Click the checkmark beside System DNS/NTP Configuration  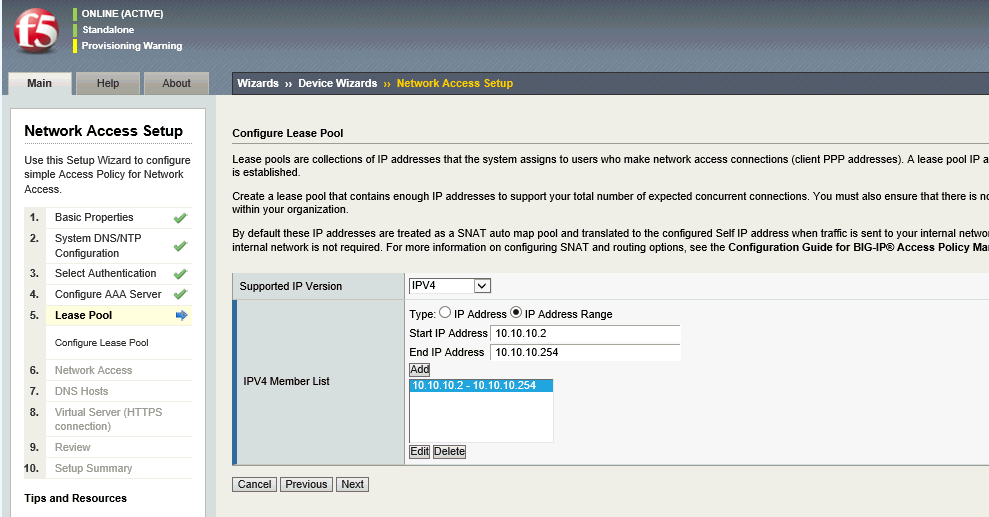pyautogui.click(x=180, y=246)
